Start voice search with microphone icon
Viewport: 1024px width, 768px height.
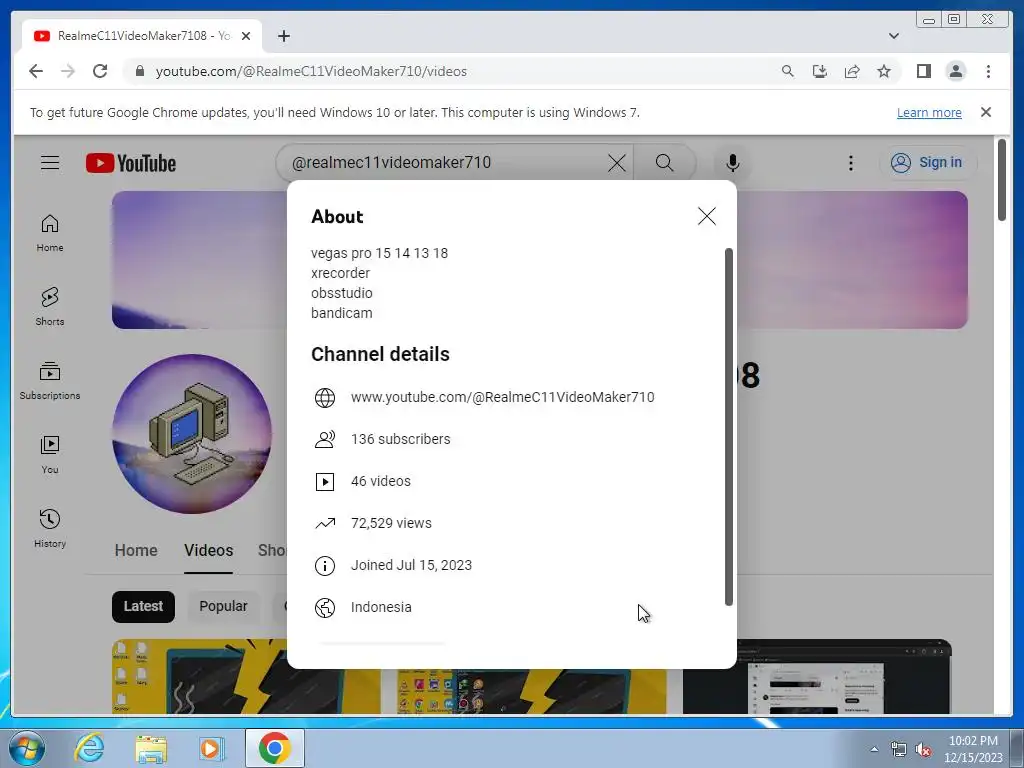click(733, 163)
